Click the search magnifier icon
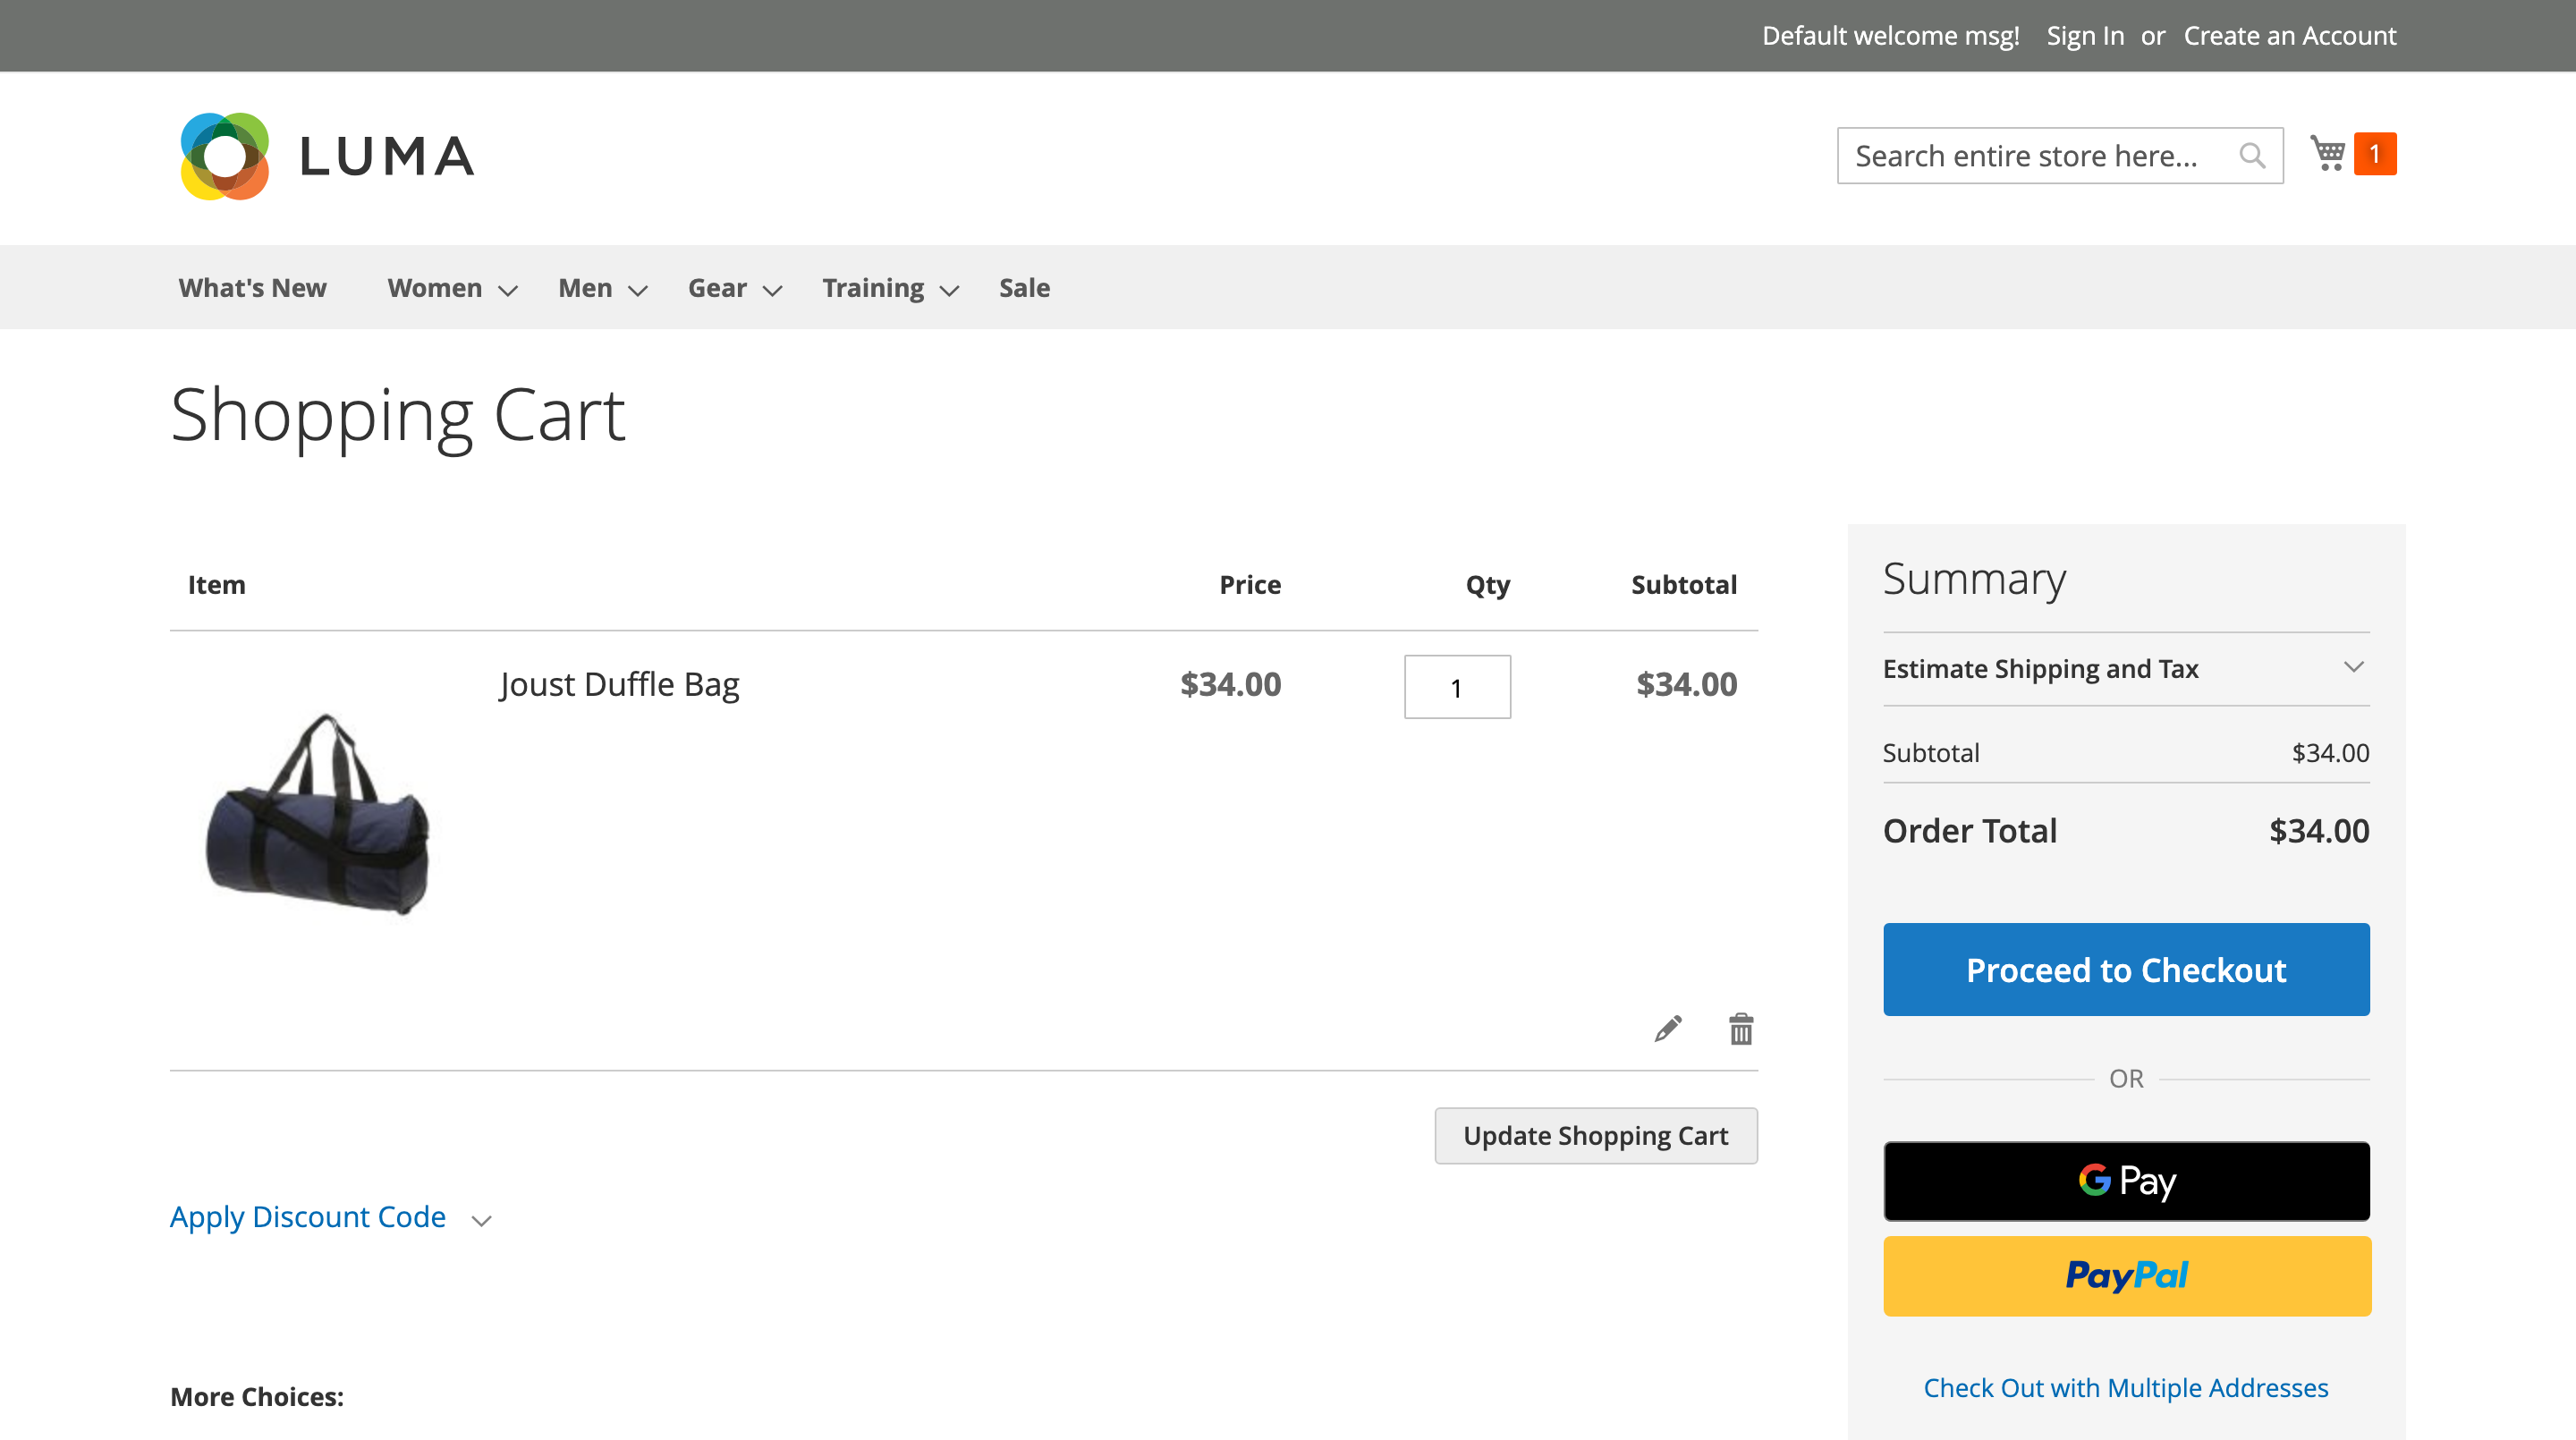 (x=2252, y=156)
